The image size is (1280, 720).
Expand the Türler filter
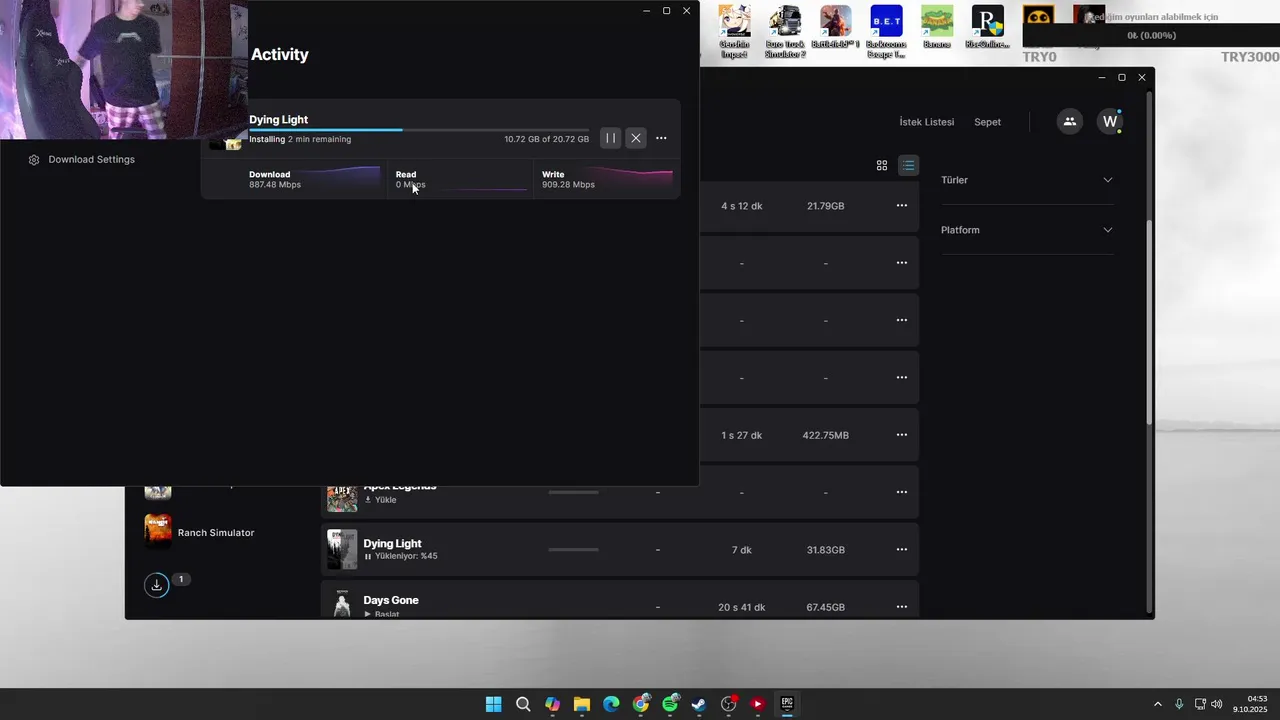click(1027, 180)
